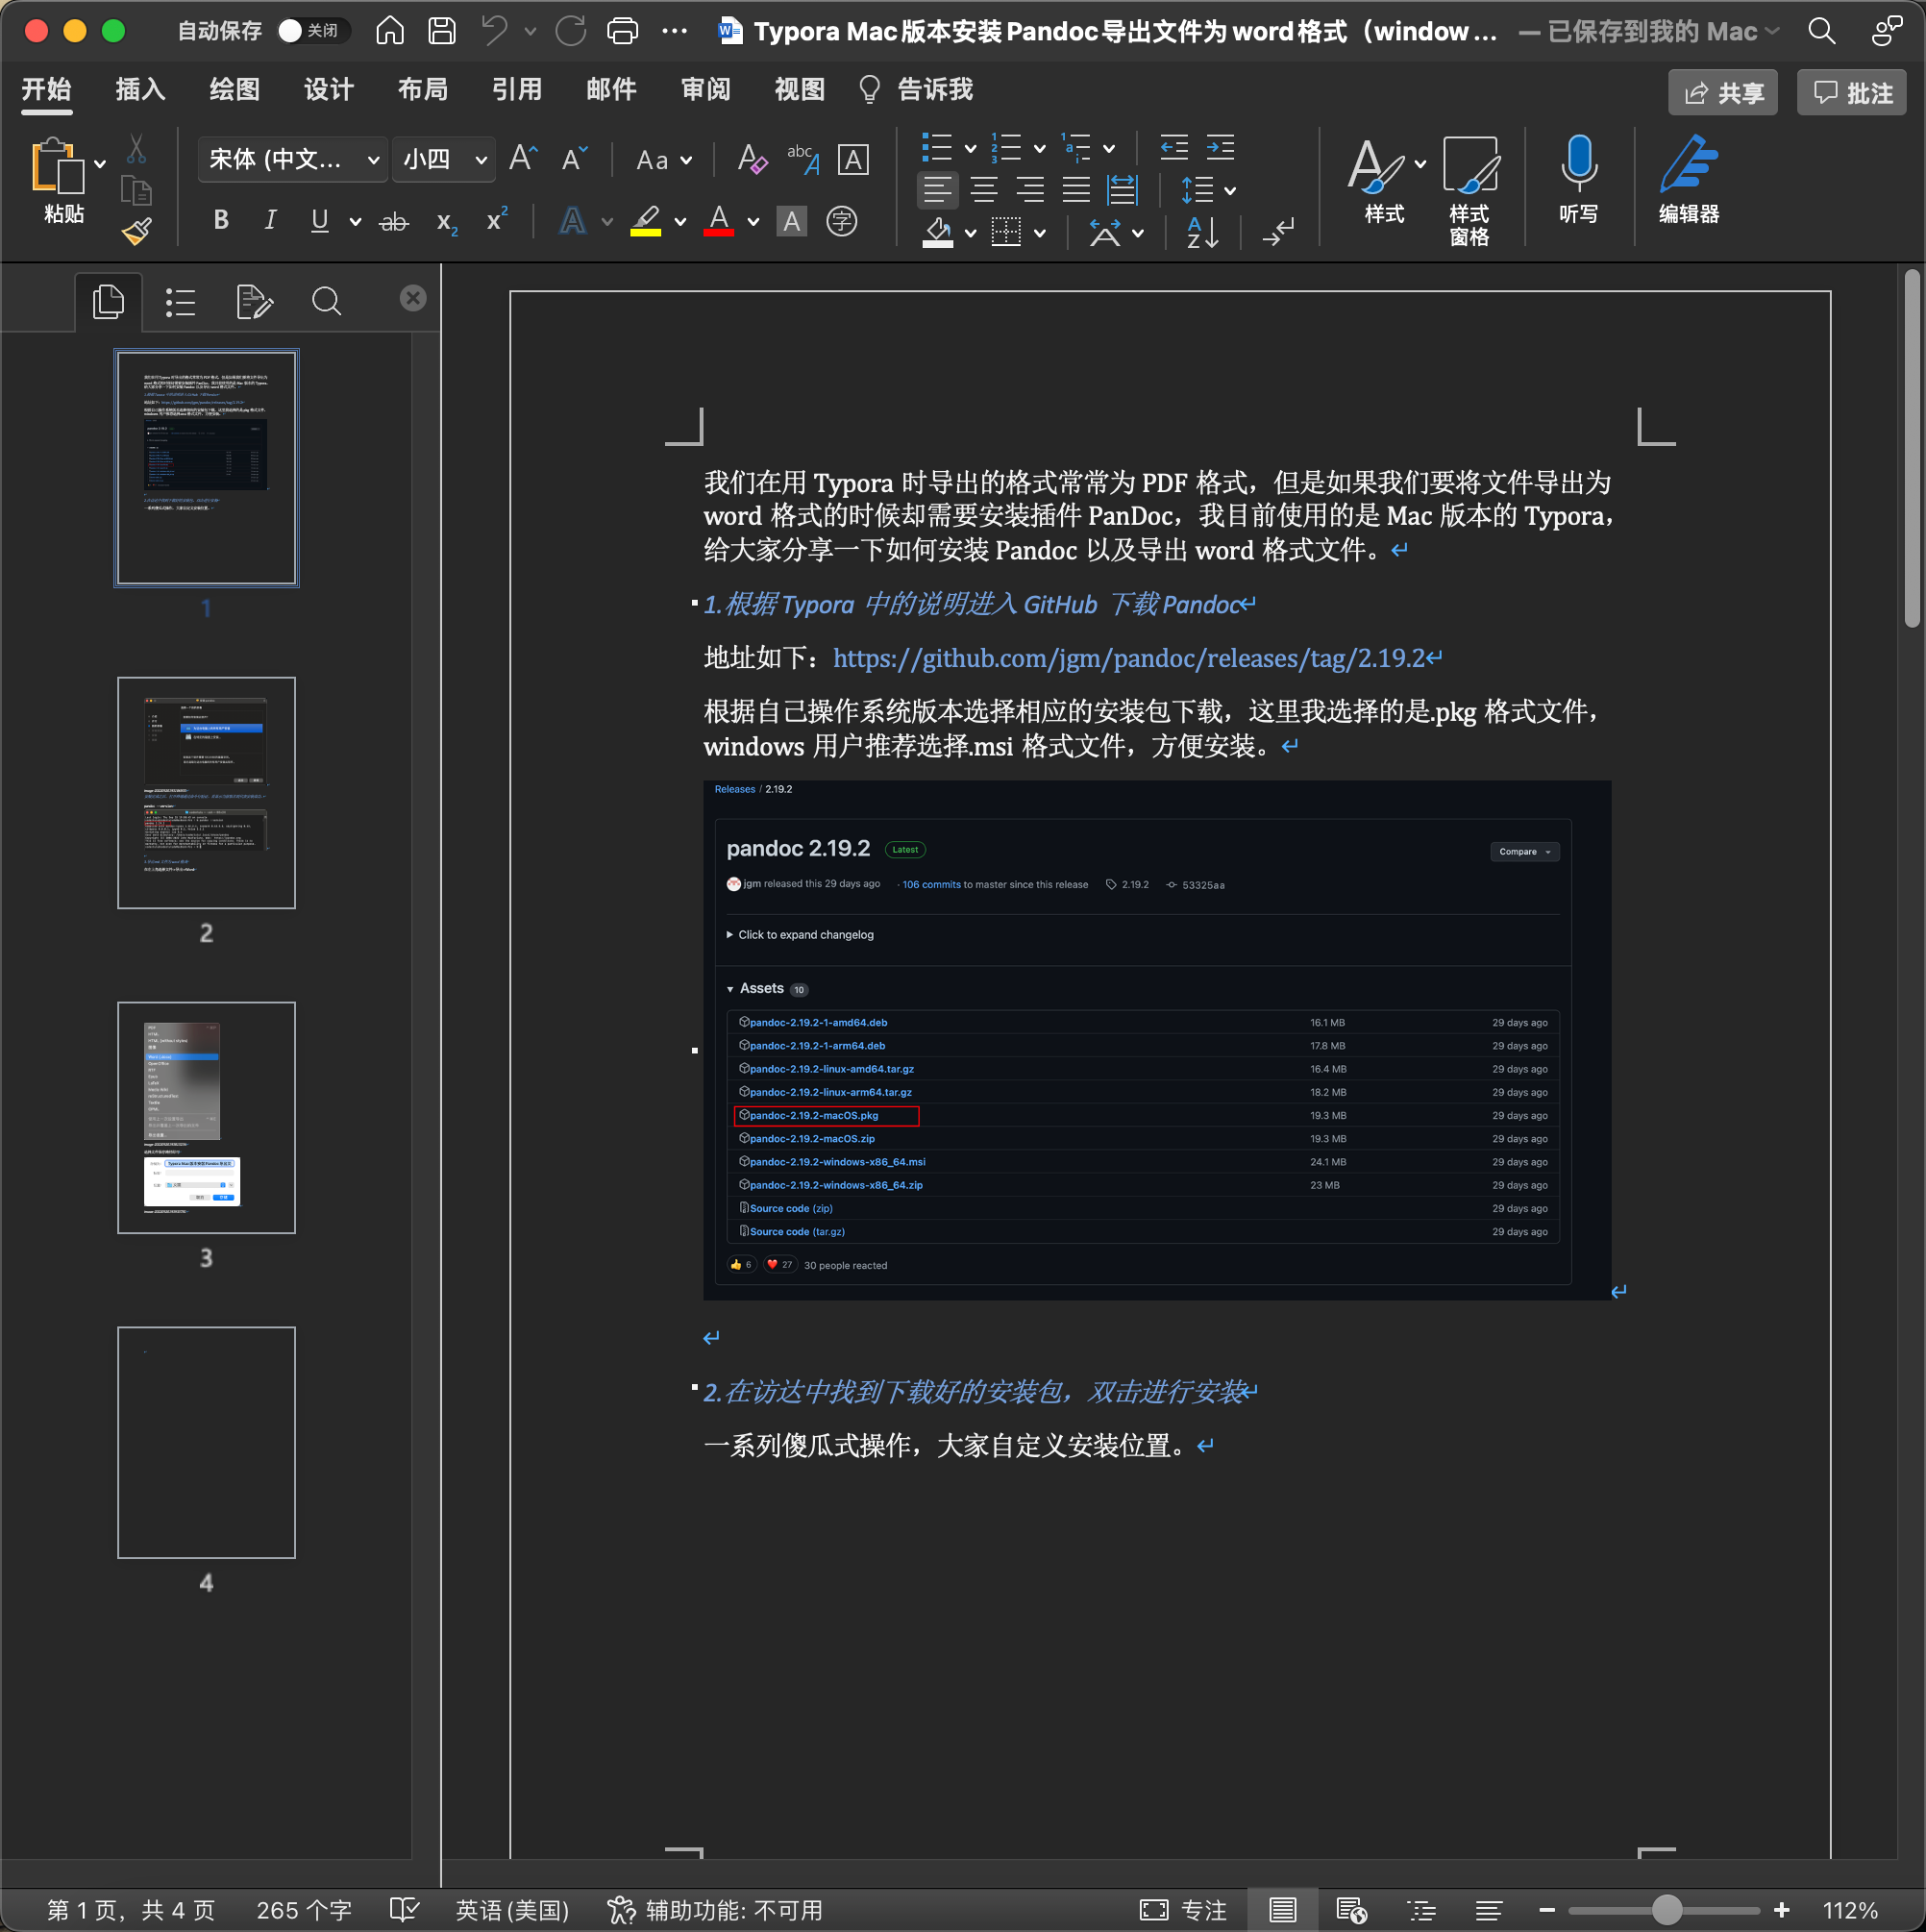The width and height of the screenshot is (1926, 1932).
Task: Undo the last action
Action: (x=494, y=31)
